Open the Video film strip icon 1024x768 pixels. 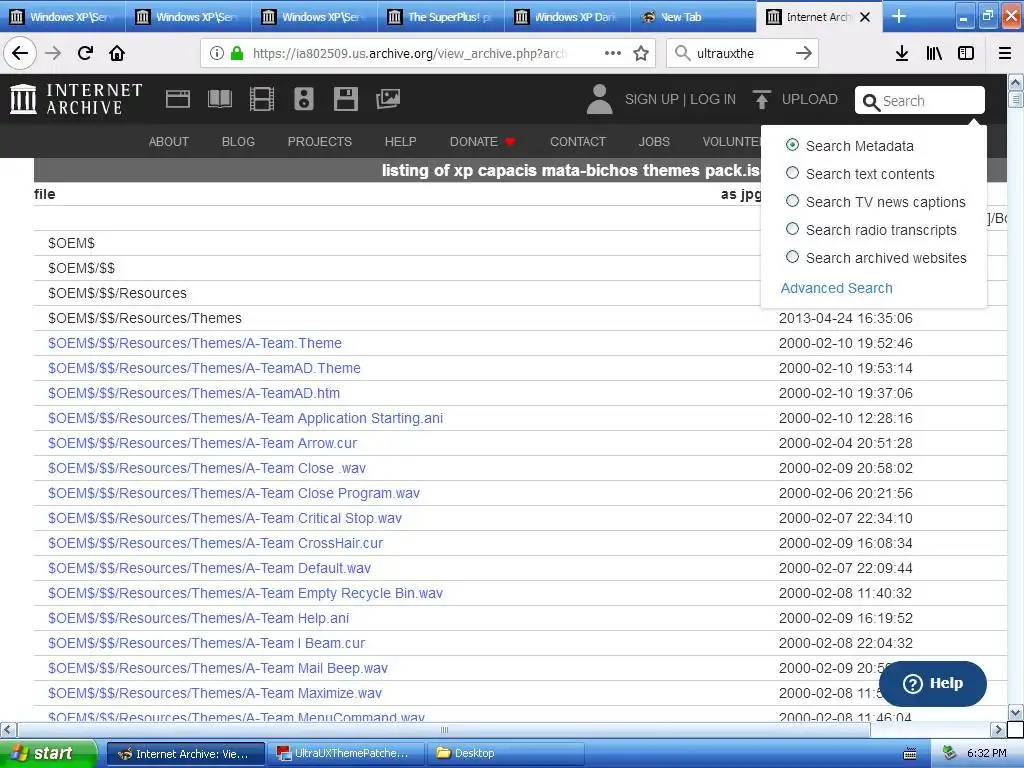pyautogui.click(x=262, y=99)
